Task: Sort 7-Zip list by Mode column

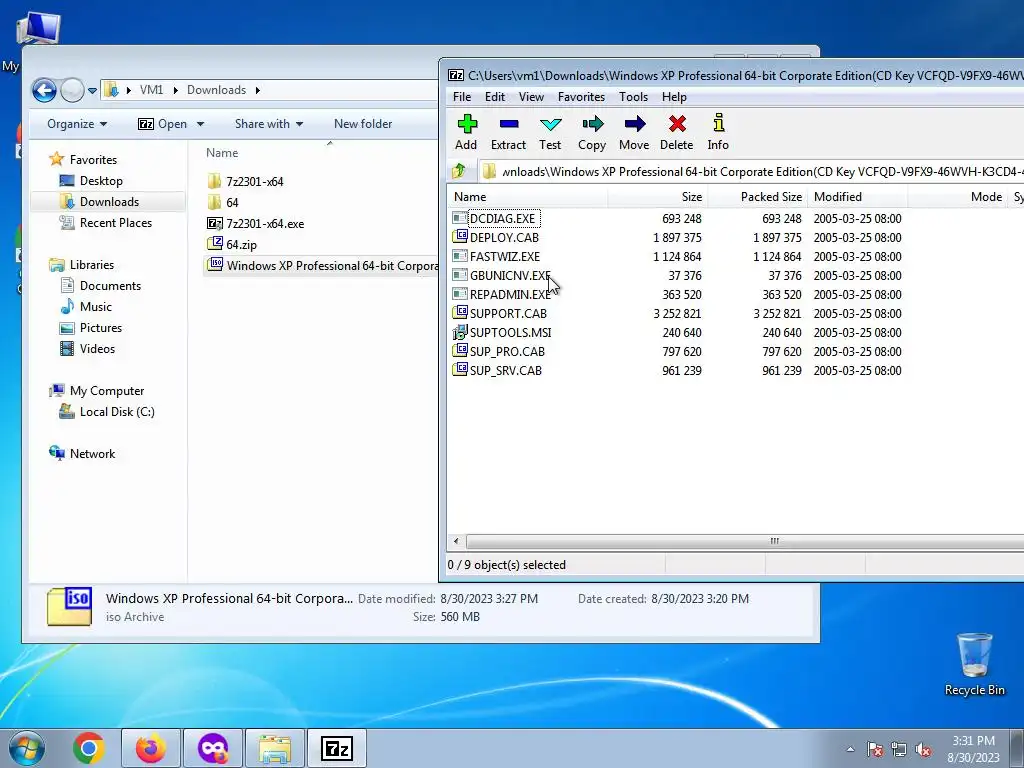Action: click(957, 197)
